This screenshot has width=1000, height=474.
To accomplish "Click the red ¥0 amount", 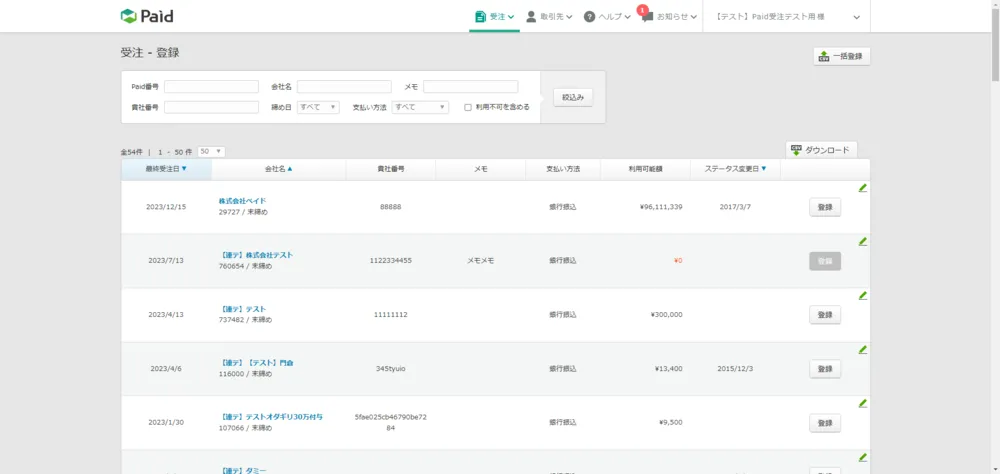I will (678, 261).
